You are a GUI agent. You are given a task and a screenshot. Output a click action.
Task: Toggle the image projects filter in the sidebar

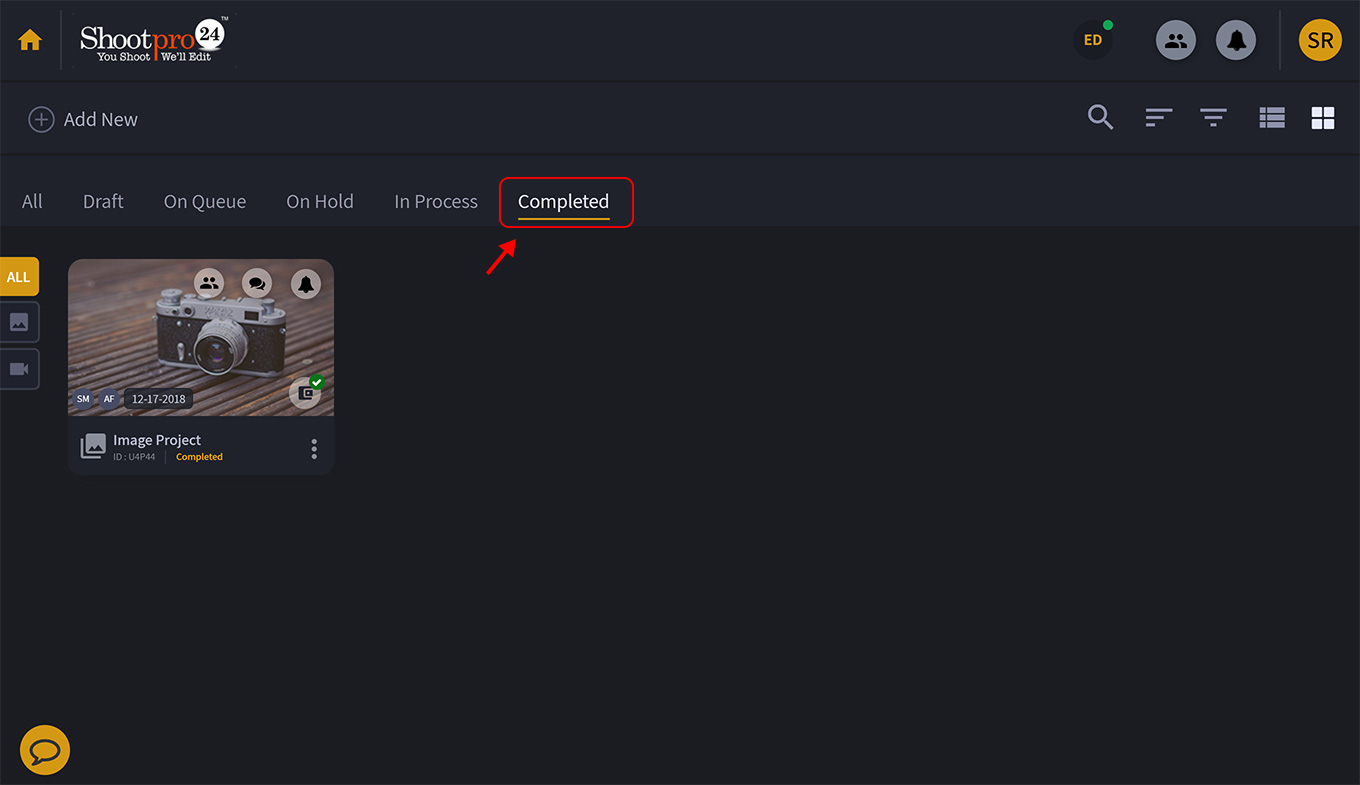pos(17,322)
